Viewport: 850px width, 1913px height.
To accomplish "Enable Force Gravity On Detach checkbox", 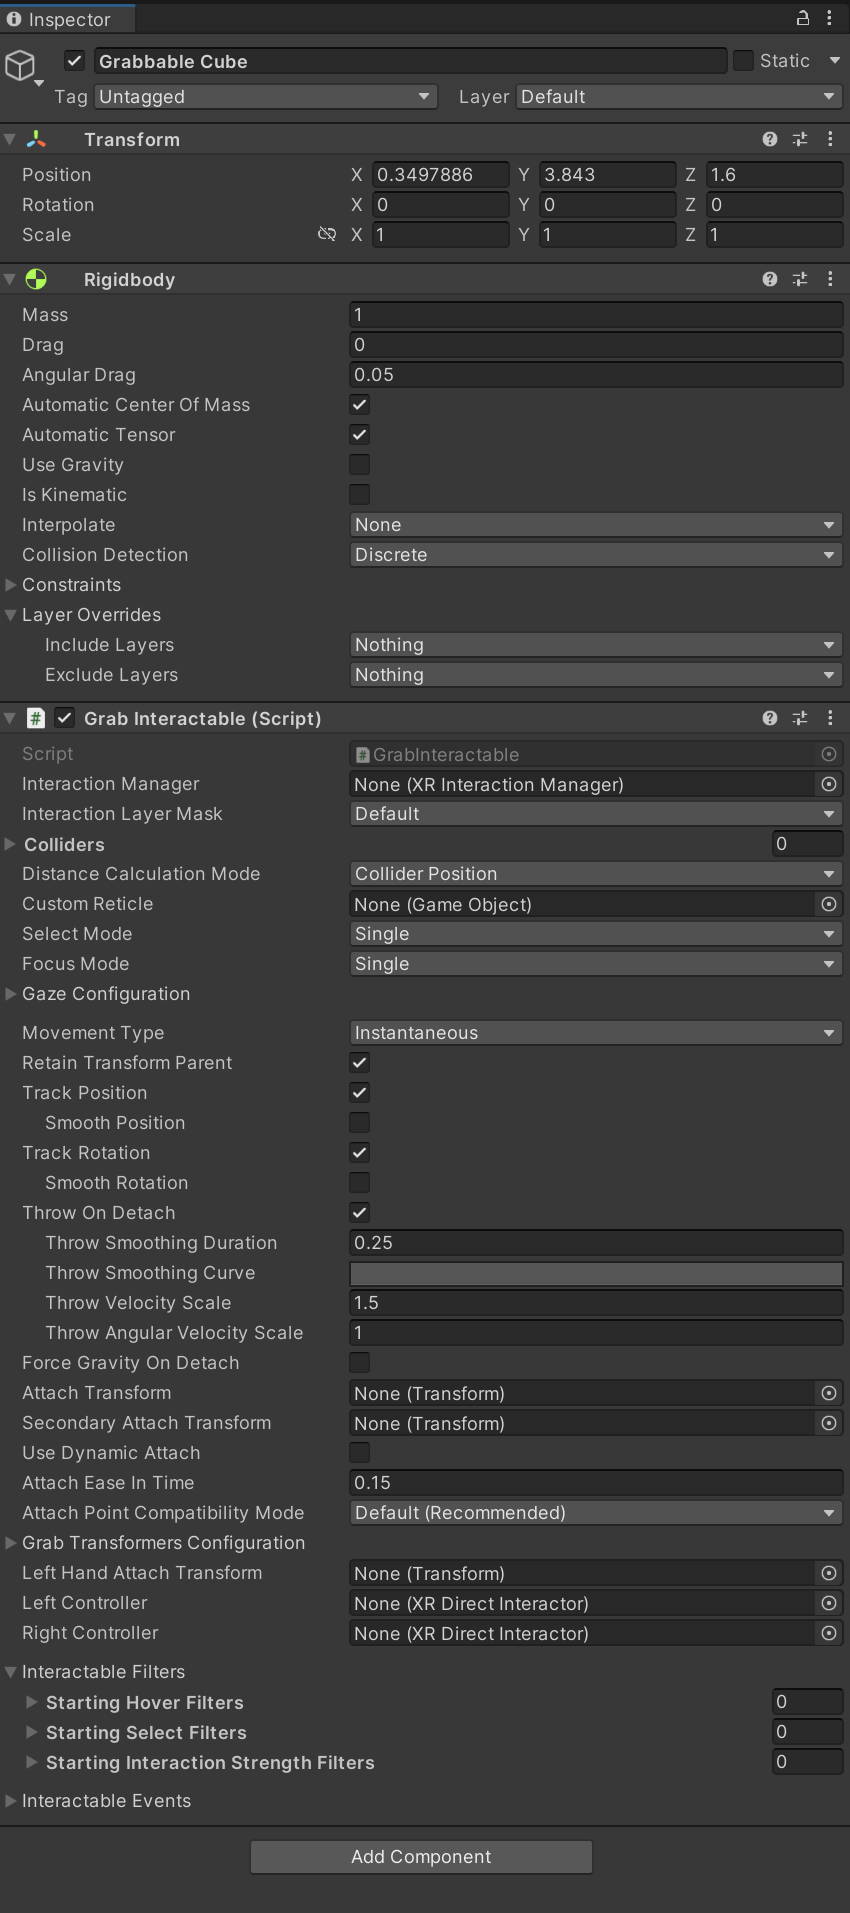I will point(360,1362).
